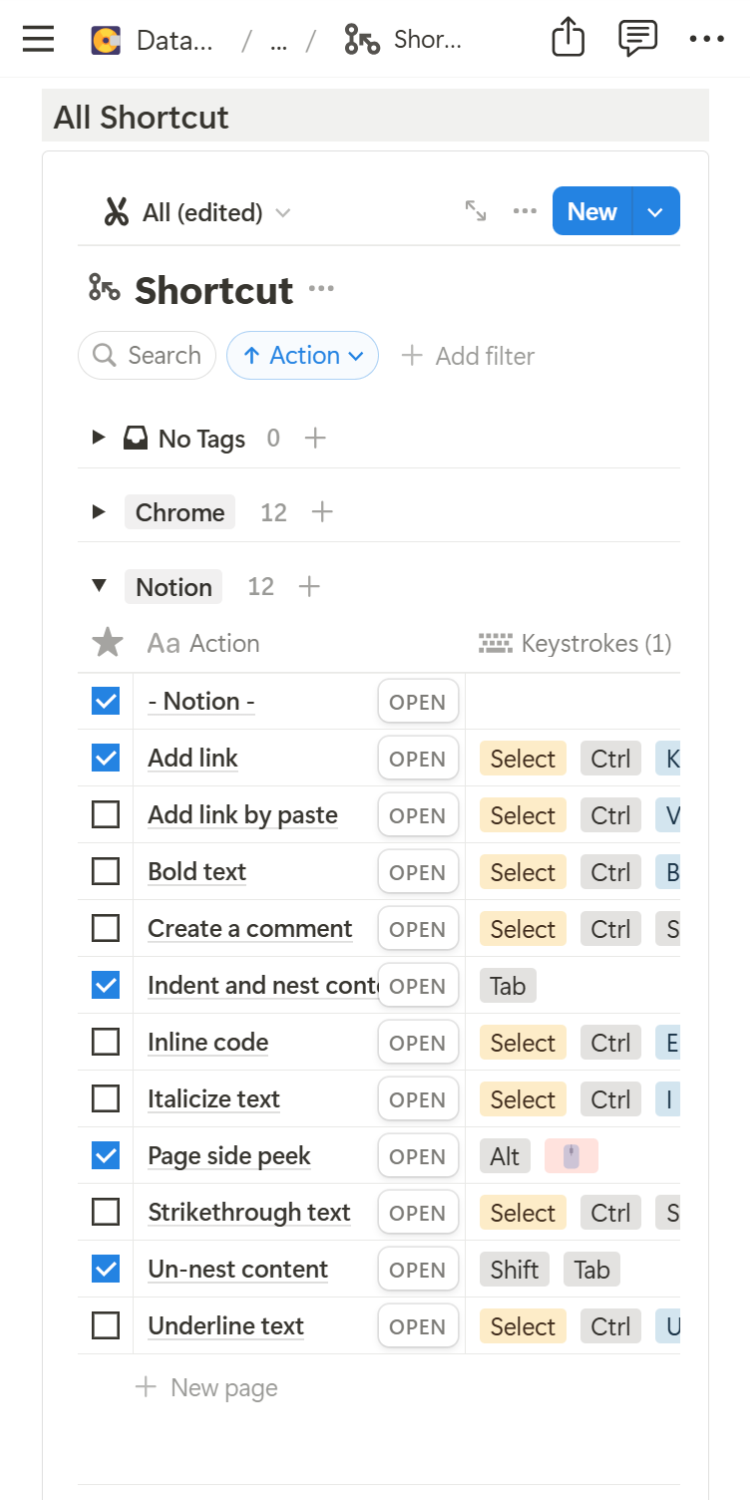Click the share export icon
Screen dimensions: 750x1500
(x=568, y=40)
